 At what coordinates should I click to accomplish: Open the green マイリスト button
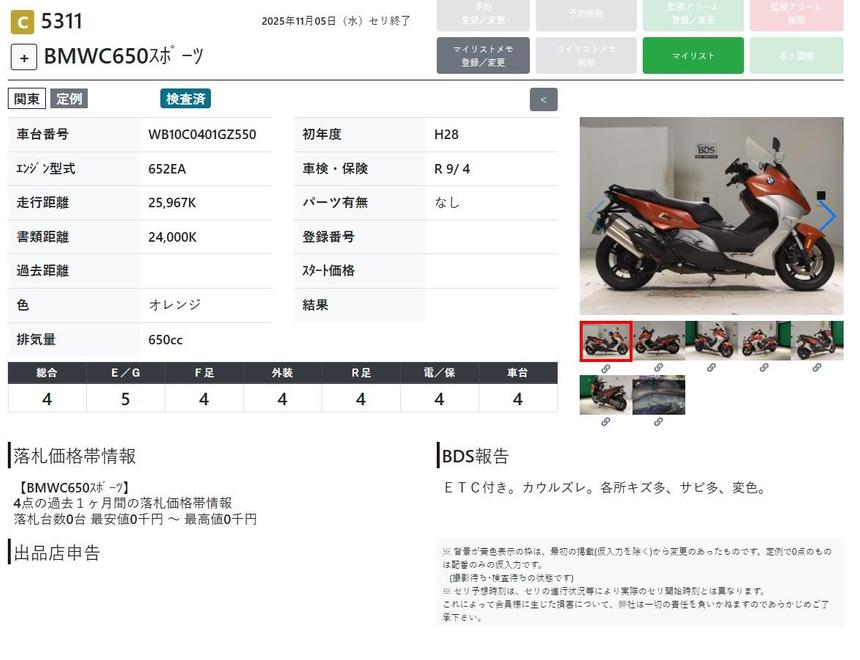(693, 56)
